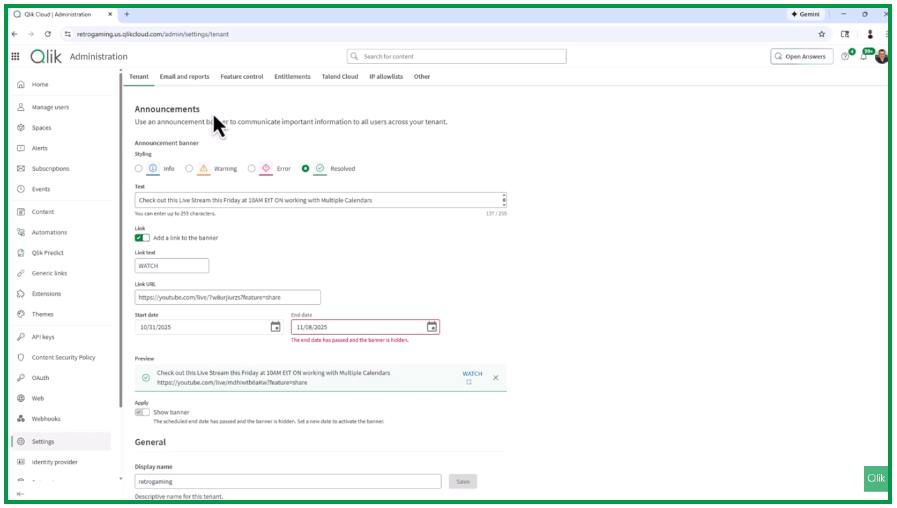Open Themes in sidebar
This screenshot has height=508, width=897.
tap(42, 314)
